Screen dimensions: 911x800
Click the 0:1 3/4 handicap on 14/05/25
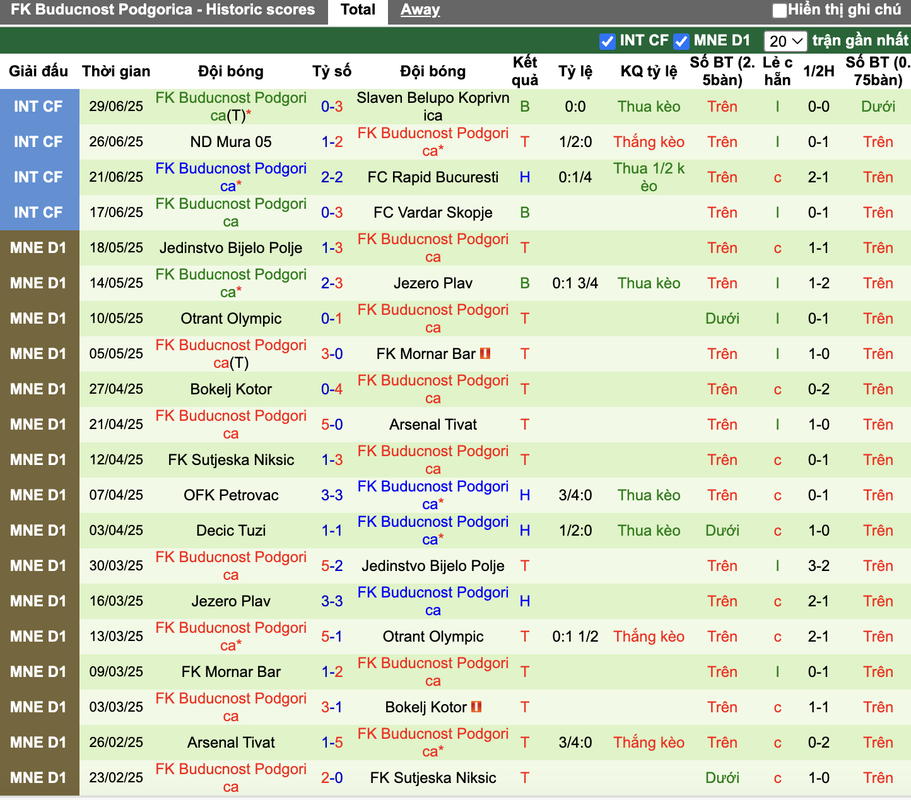pyautogui.click(x=575, y=284)
